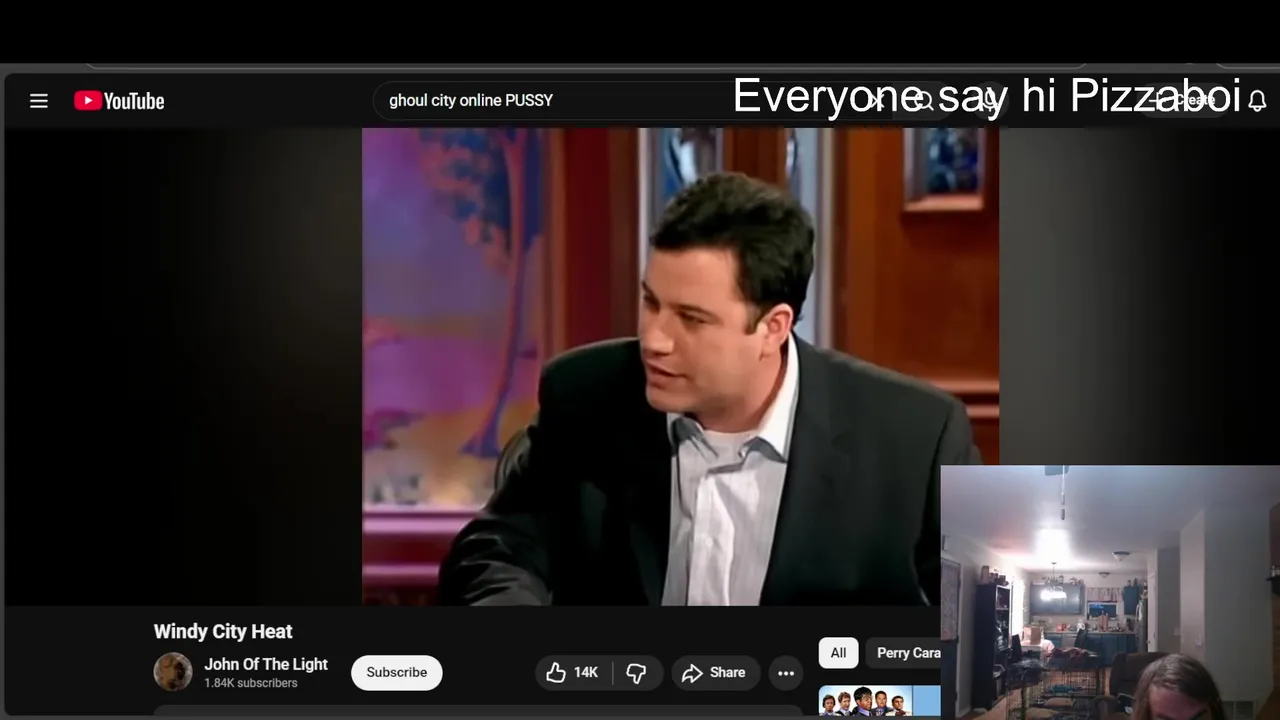1280x720 pixels.
Task: Go to YouTube home via logo
Action: coord(119,101)
